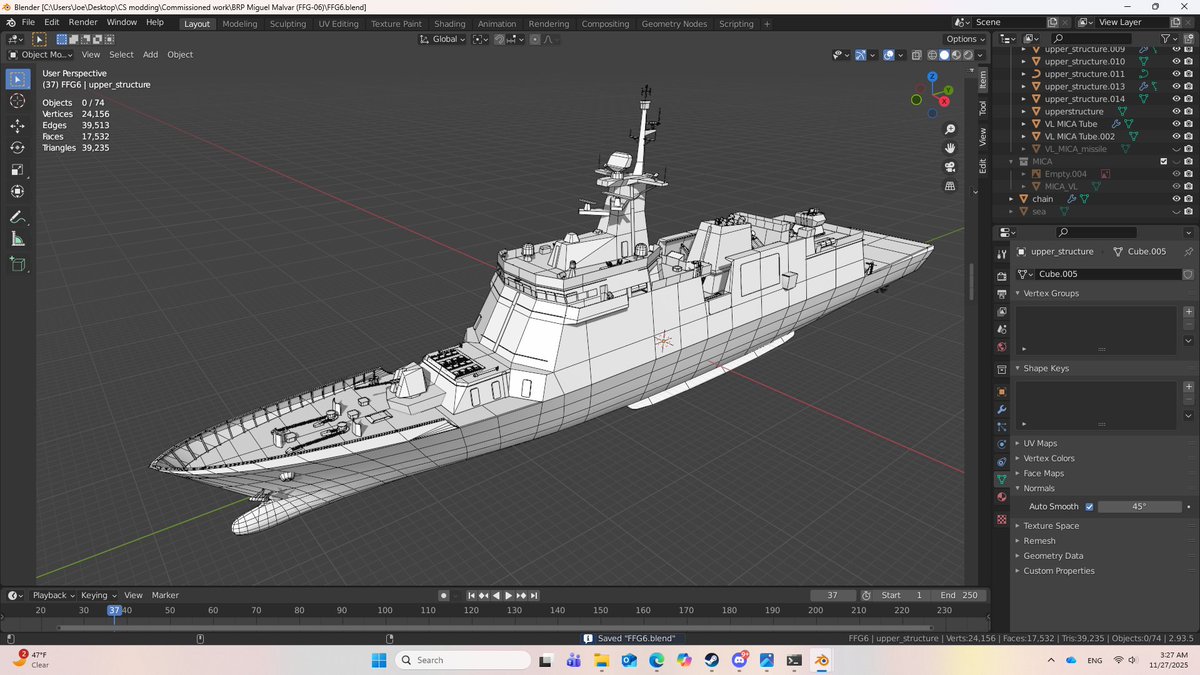Jump to the end frame

click(535, 595)
